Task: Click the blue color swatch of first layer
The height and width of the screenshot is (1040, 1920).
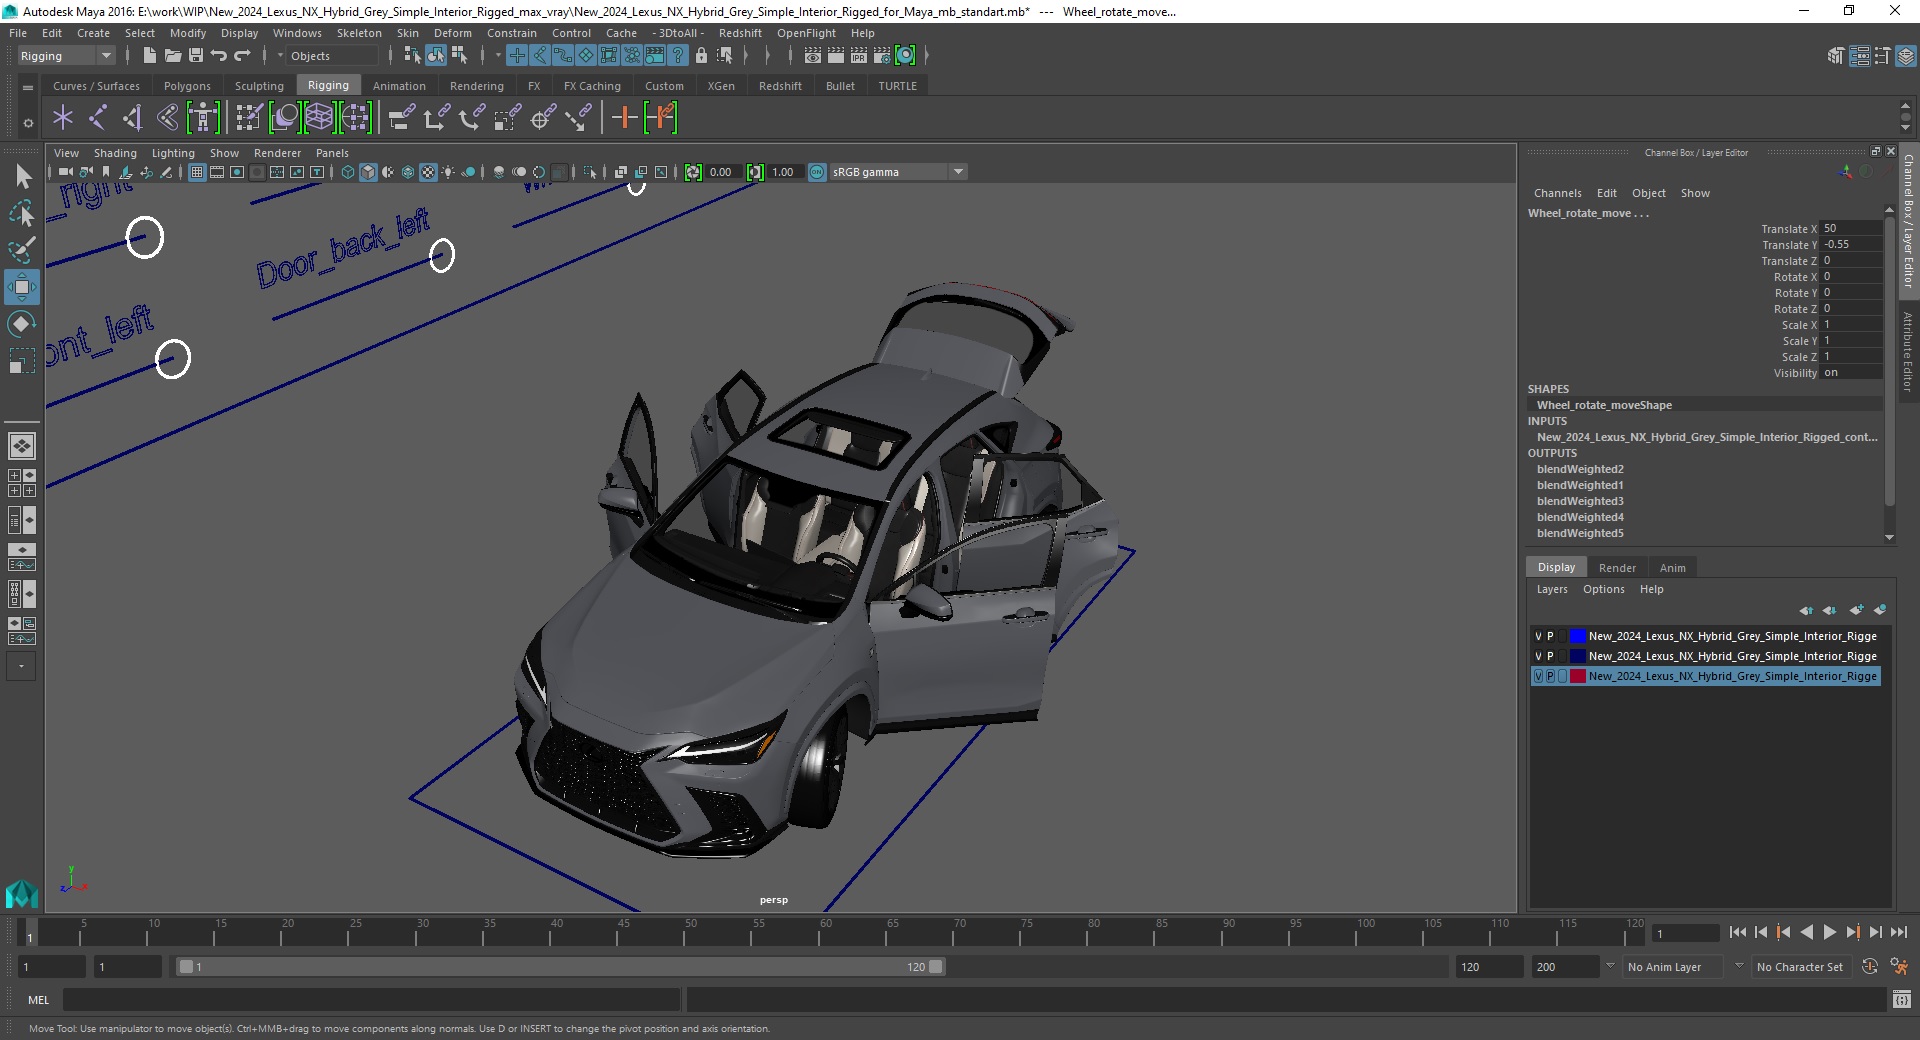Action: (1577, 636)
